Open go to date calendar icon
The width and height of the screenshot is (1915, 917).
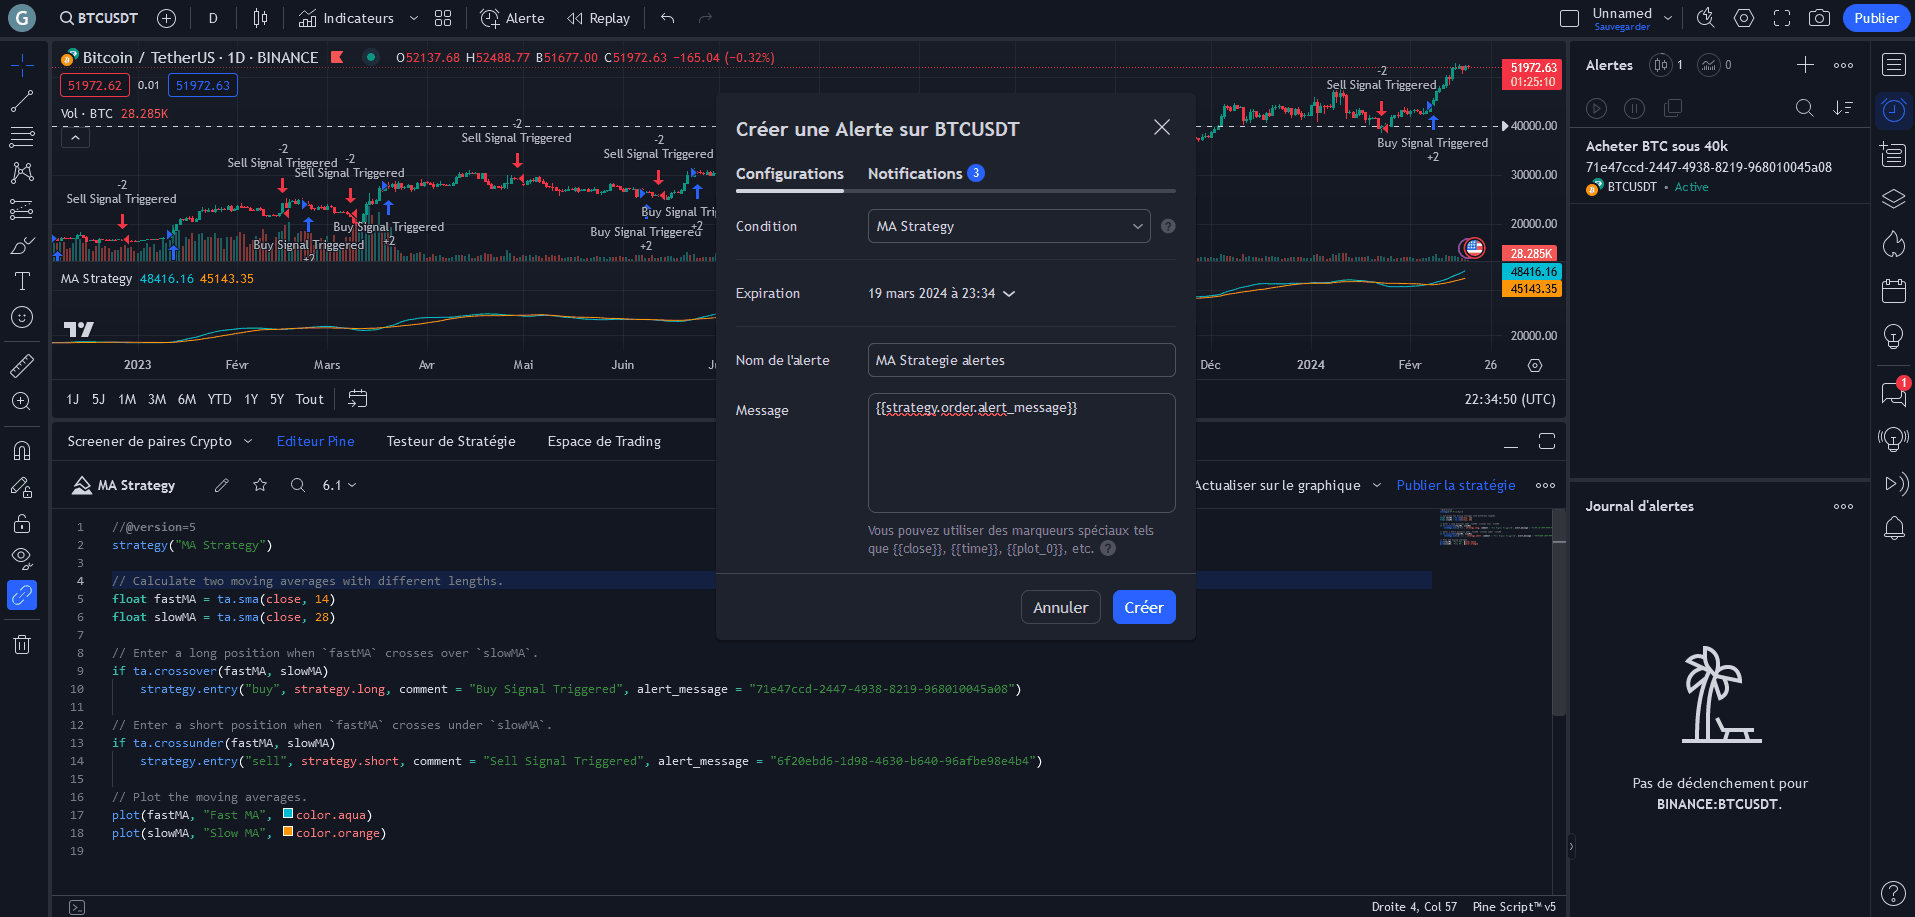click(x=357, y=399)
